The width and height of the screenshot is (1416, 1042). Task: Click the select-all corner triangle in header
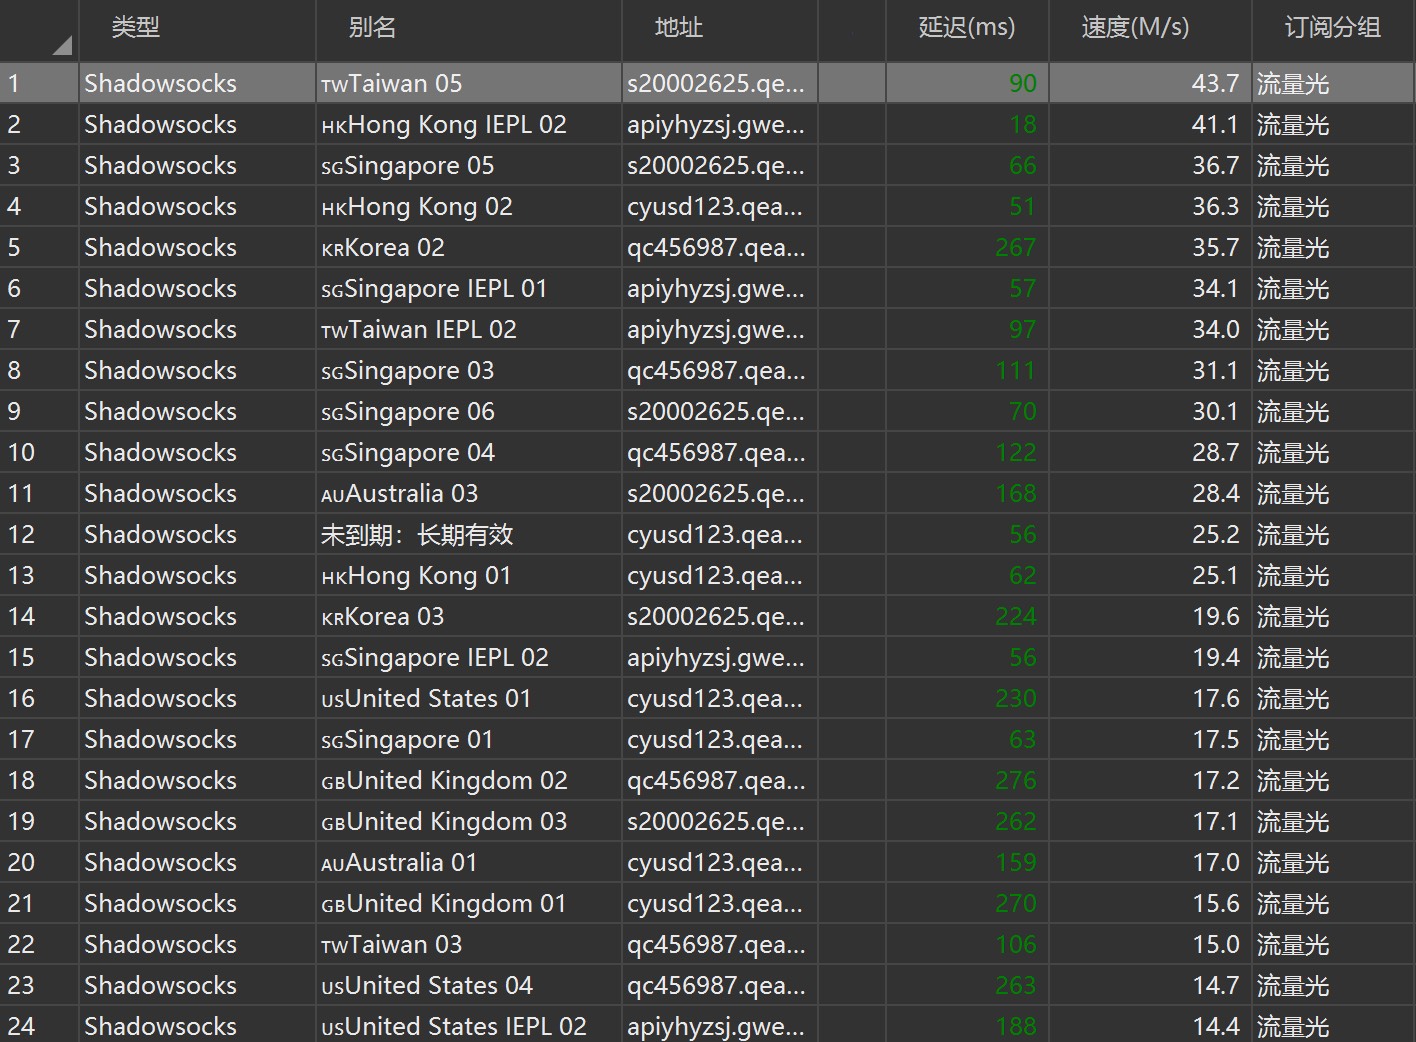pos(62,44)
